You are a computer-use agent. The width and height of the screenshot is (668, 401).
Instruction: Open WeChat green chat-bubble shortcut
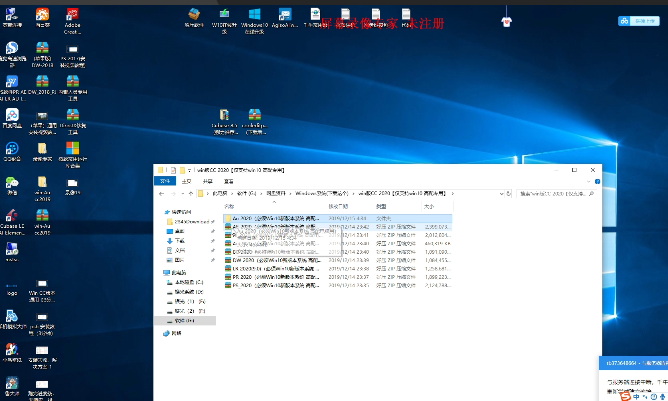coord(12,186)
